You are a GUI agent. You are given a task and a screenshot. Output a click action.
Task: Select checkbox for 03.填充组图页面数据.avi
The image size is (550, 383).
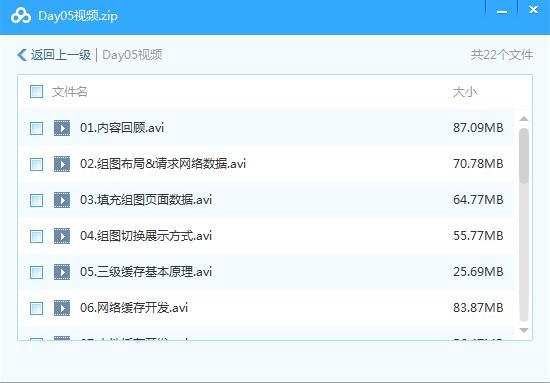(36, 200)
